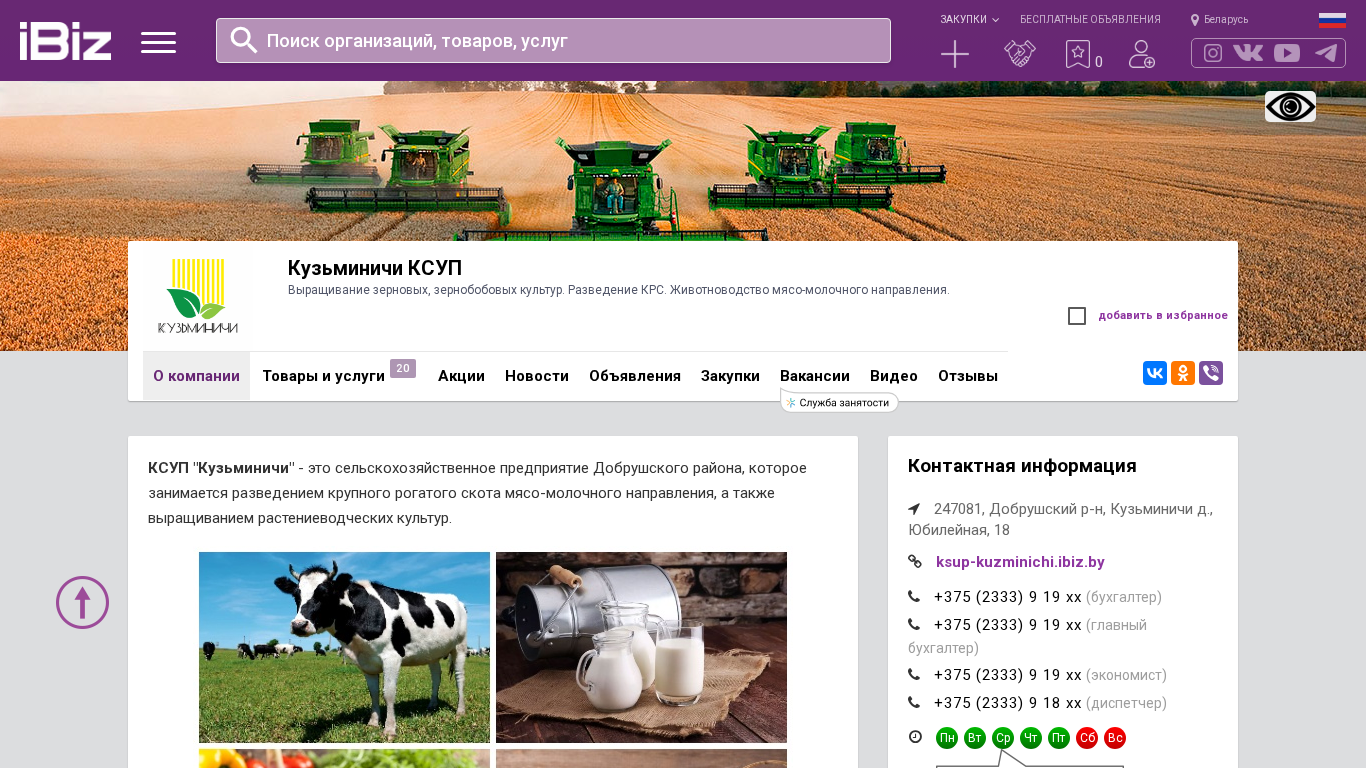Viewport: 1366px width, 768px height.
Task: Select the Объявления tab
Action: [x=635, y=376]
